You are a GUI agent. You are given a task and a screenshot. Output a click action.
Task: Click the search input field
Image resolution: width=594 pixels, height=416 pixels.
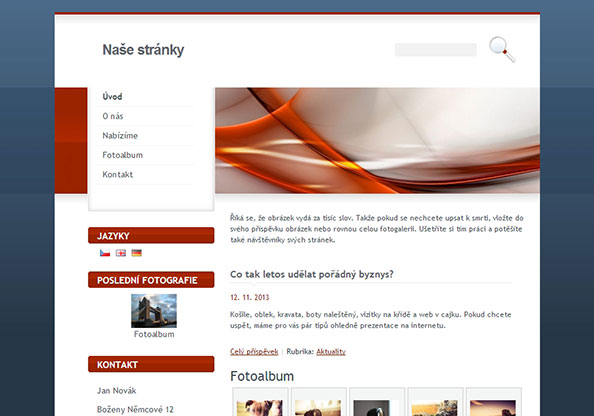[x=436, y=50]
